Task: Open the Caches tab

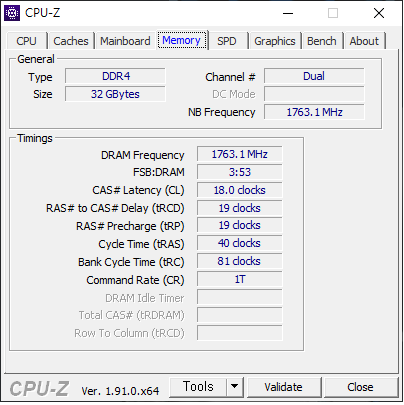Action: click(x=71, y=41)
